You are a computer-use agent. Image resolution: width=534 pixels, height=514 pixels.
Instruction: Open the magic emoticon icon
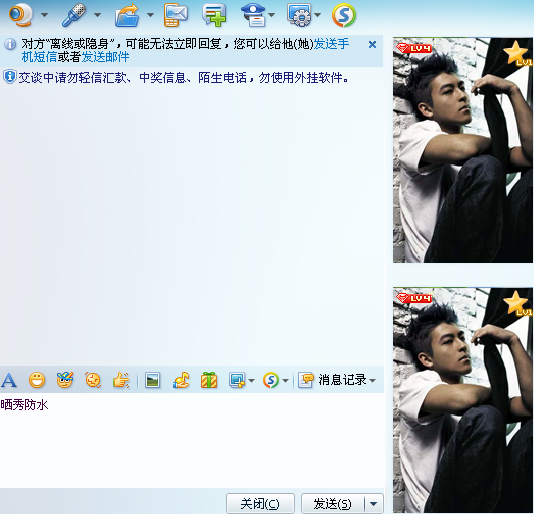(x=65, y=380)
